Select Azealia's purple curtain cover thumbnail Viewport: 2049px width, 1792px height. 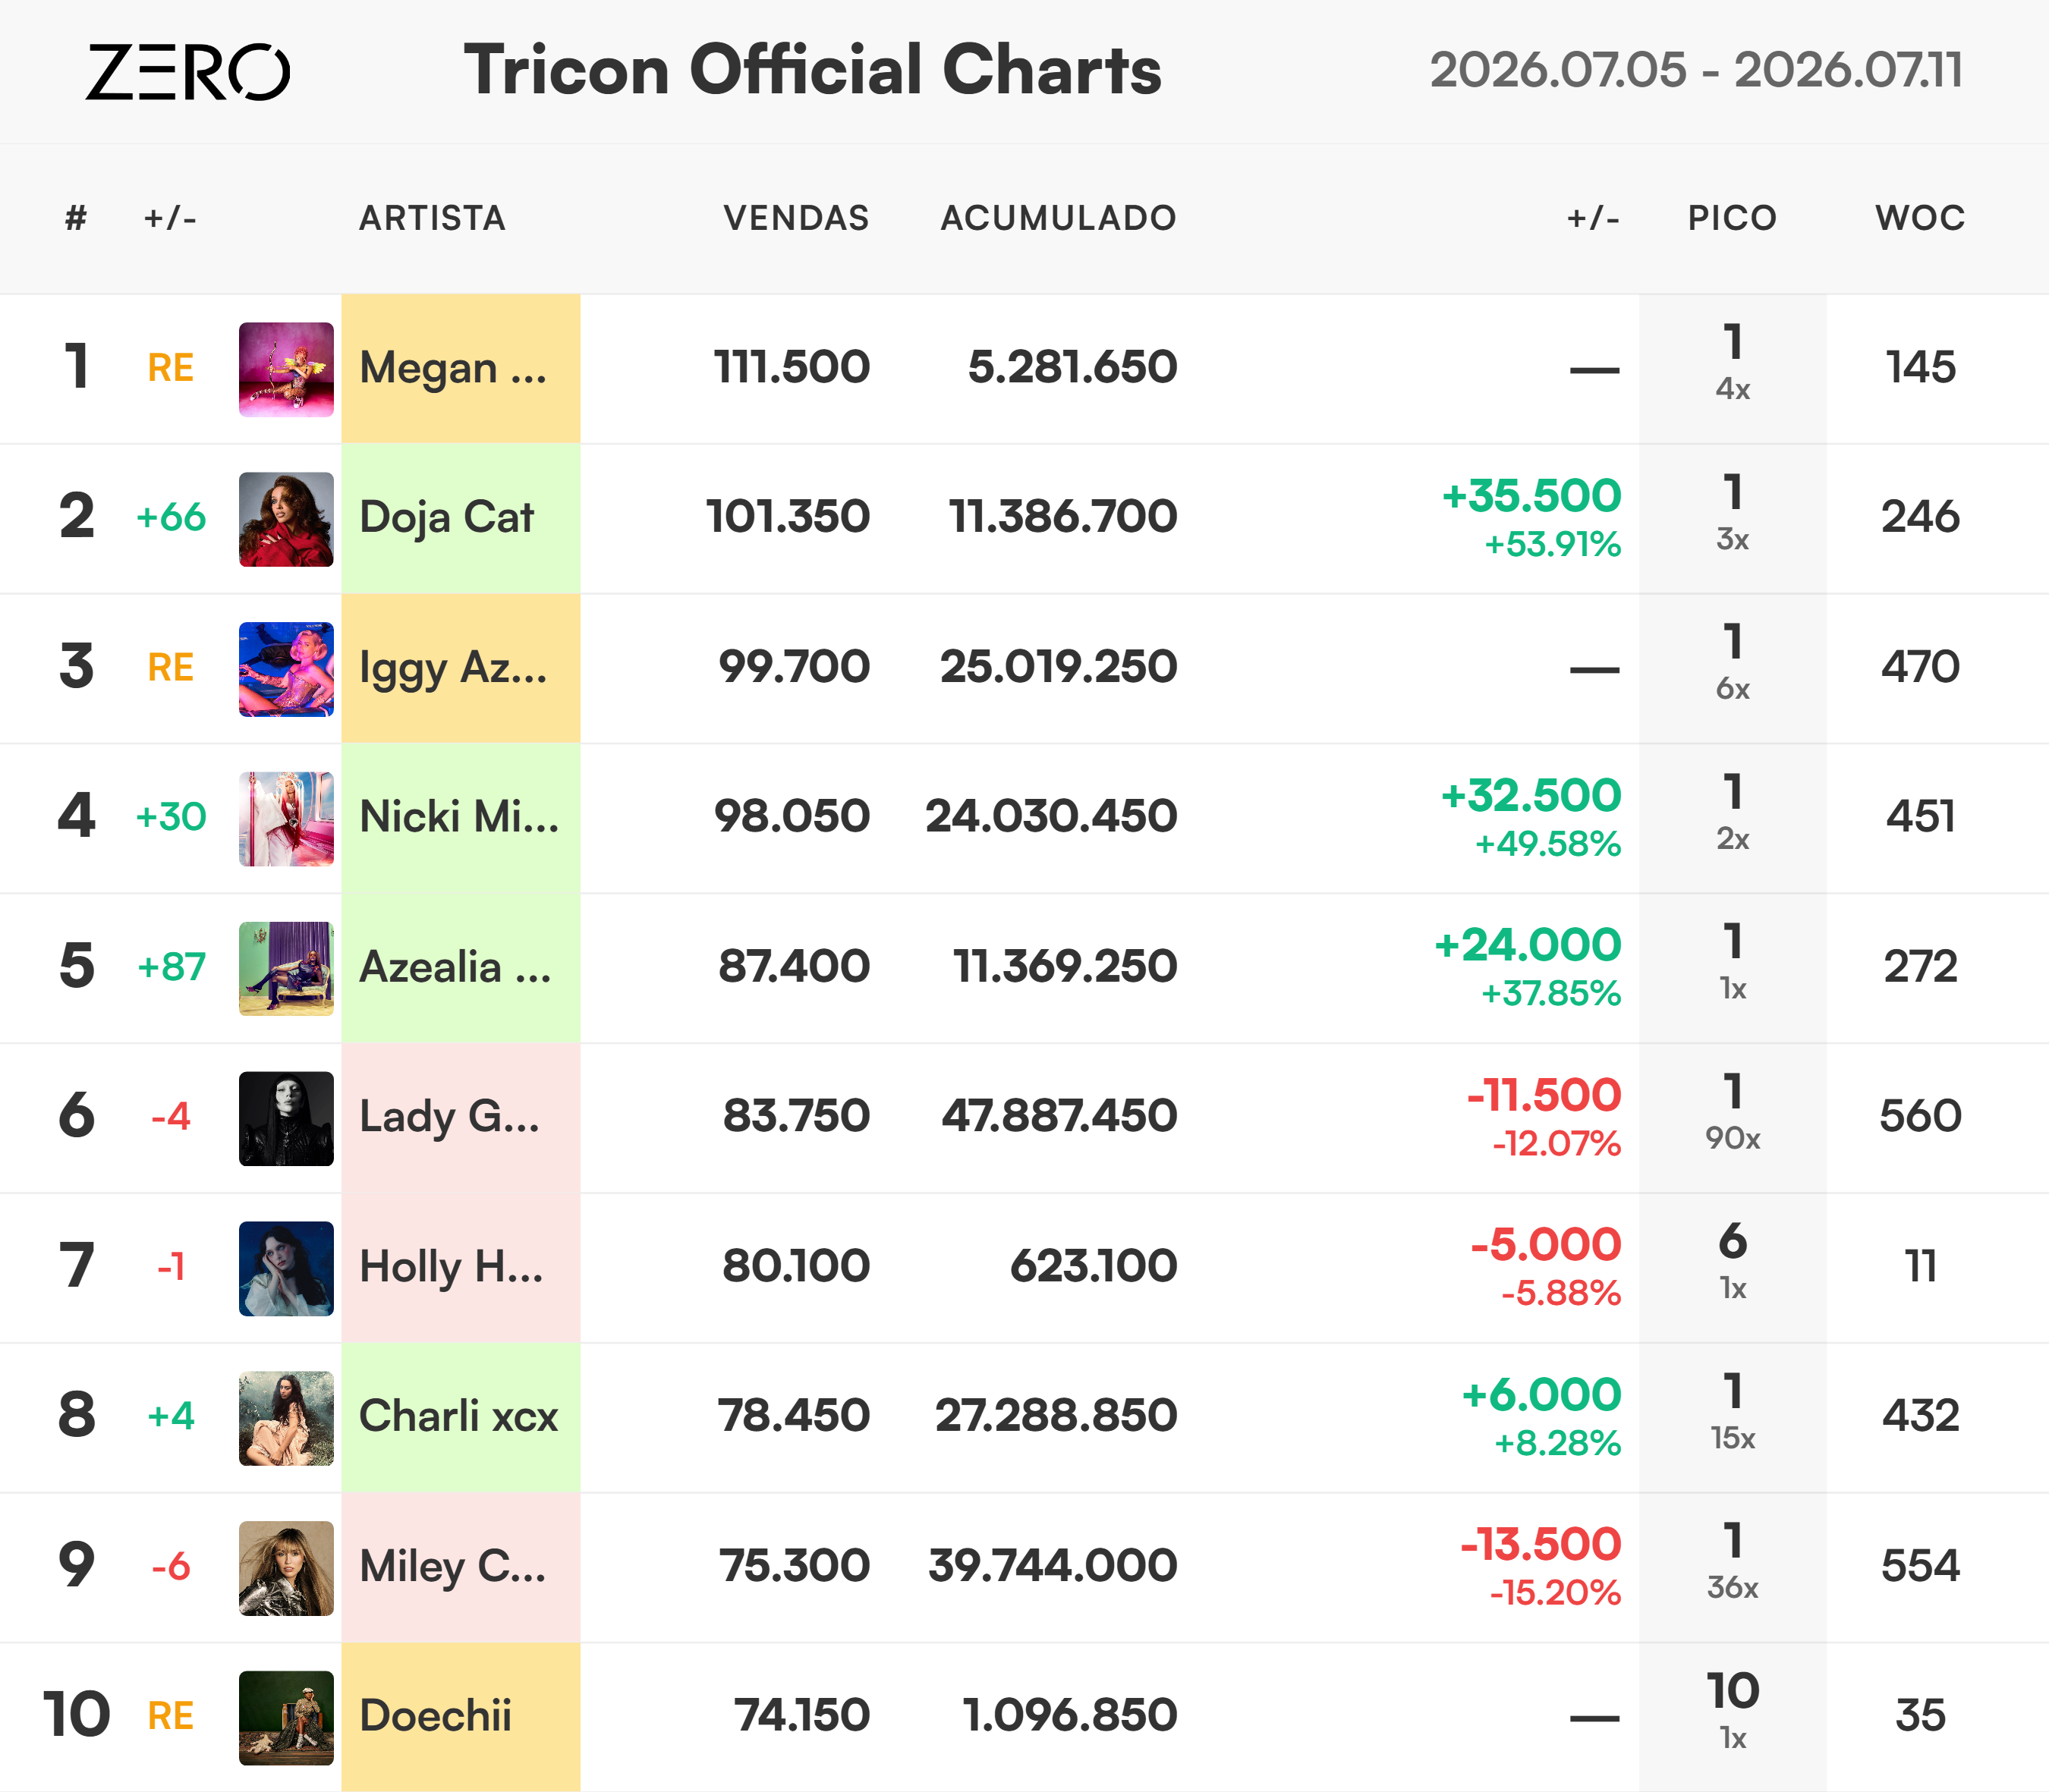(x=286, y=968)
